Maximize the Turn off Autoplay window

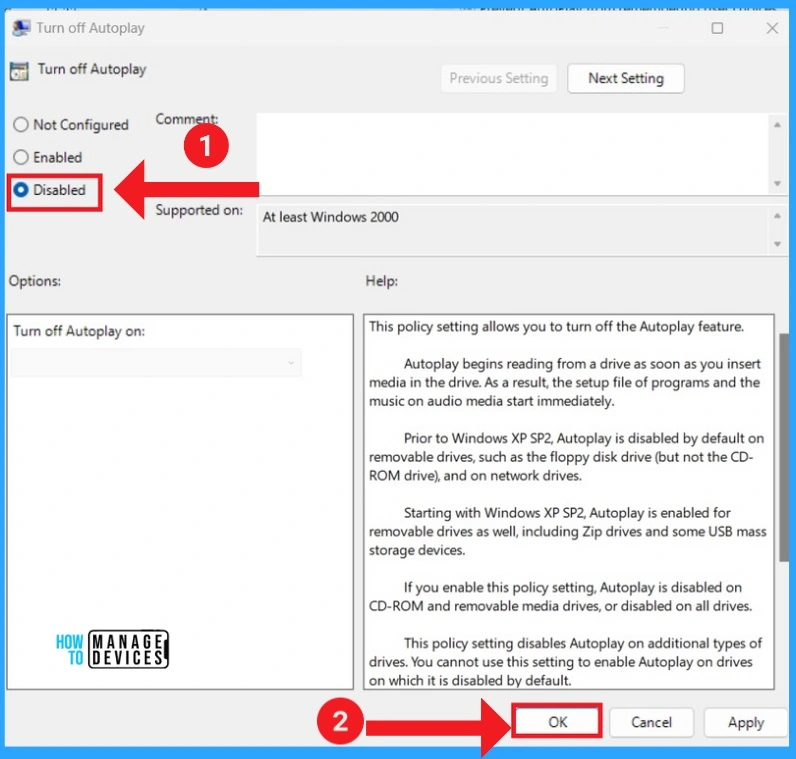[x=717, y=28]
